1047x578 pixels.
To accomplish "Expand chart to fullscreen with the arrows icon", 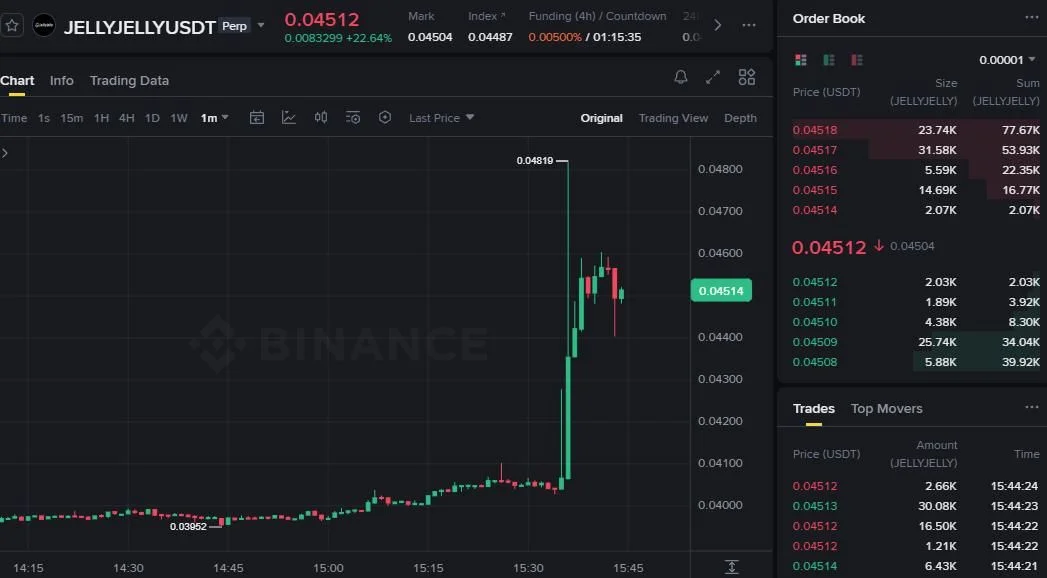I will point(713,77).
